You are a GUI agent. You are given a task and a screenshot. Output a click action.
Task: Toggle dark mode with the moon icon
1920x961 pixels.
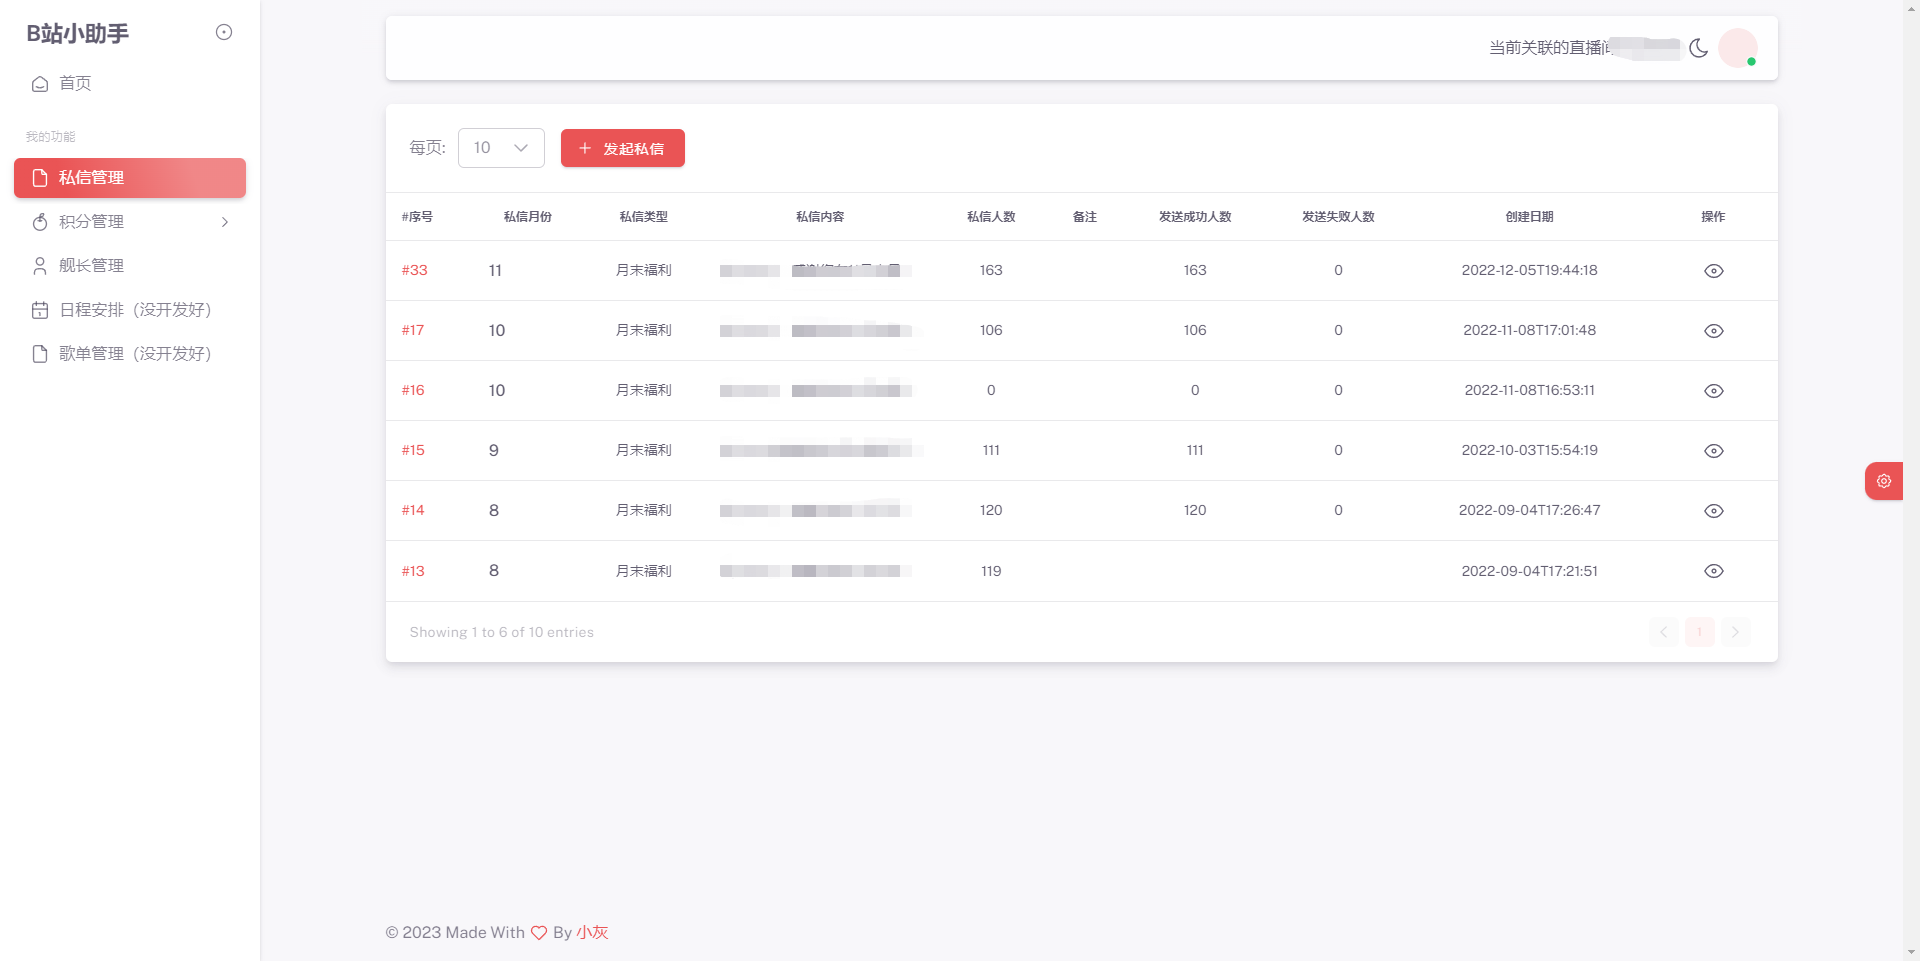point(1698,48)
